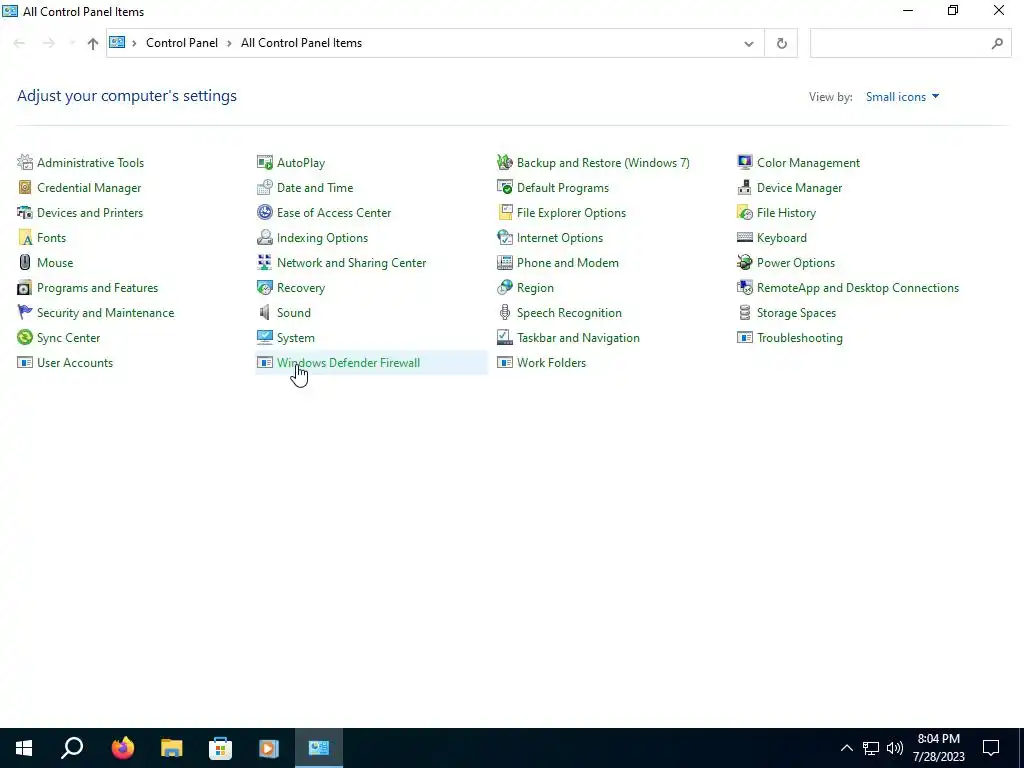
Task: Click the Internet Options globe icon
Action: coord(505,238)
